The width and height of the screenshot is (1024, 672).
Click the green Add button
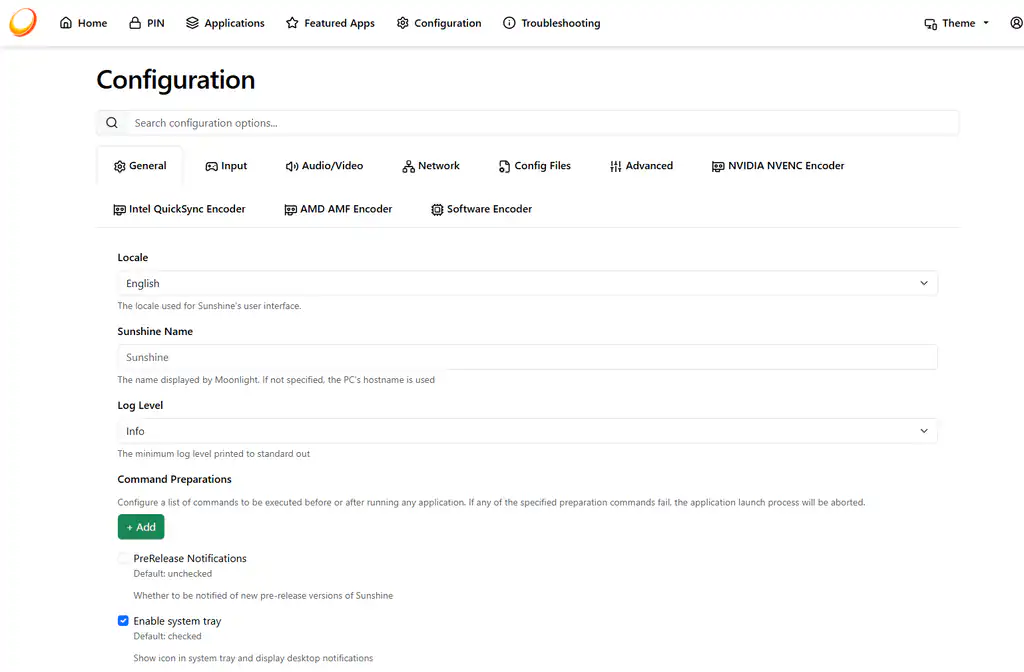(x=141, y=527)
